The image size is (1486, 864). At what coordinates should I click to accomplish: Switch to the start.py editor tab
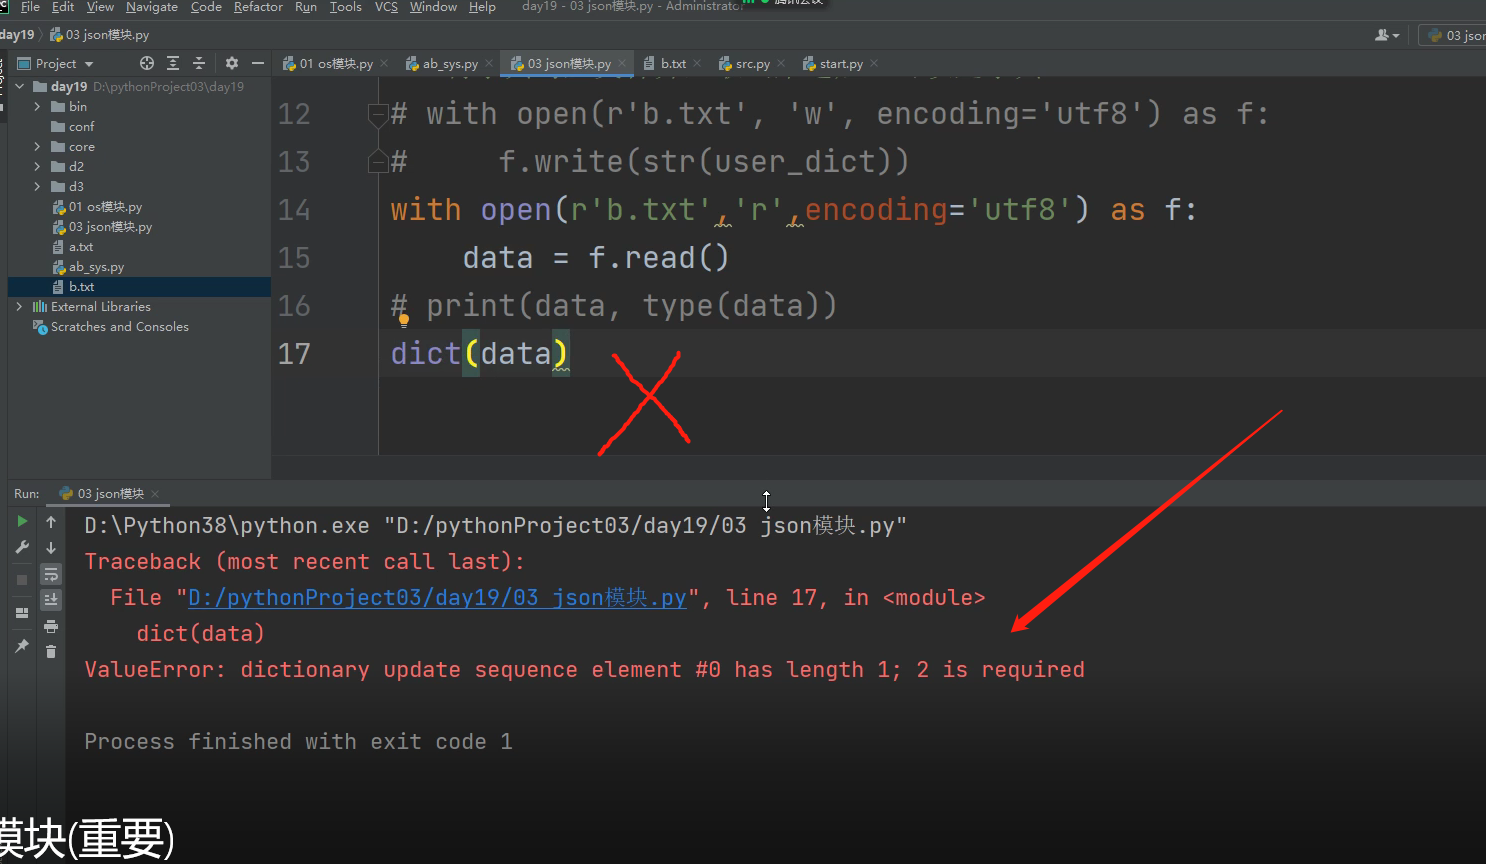coord(840,63)
